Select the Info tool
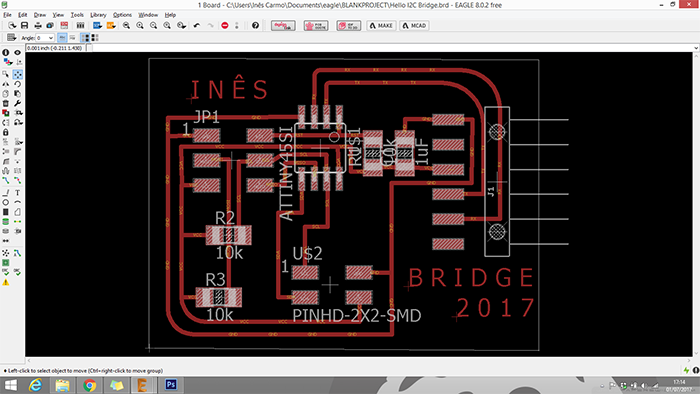Viewport: 700px width, 394px height. [x=6, y=53]
